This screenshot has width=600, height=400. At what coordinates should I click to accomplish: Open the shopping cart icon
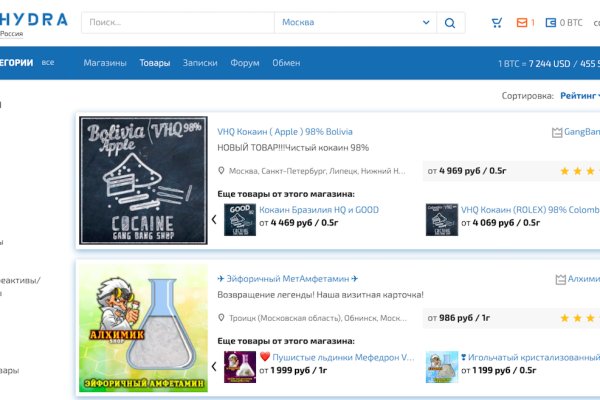[497, 22]
